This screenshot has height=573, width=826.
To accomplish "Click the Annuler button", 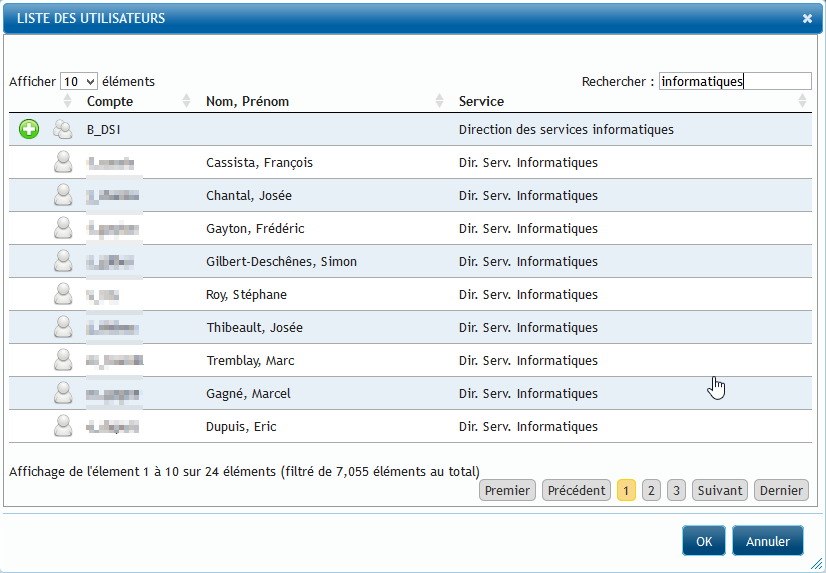I will coord(768,541).
